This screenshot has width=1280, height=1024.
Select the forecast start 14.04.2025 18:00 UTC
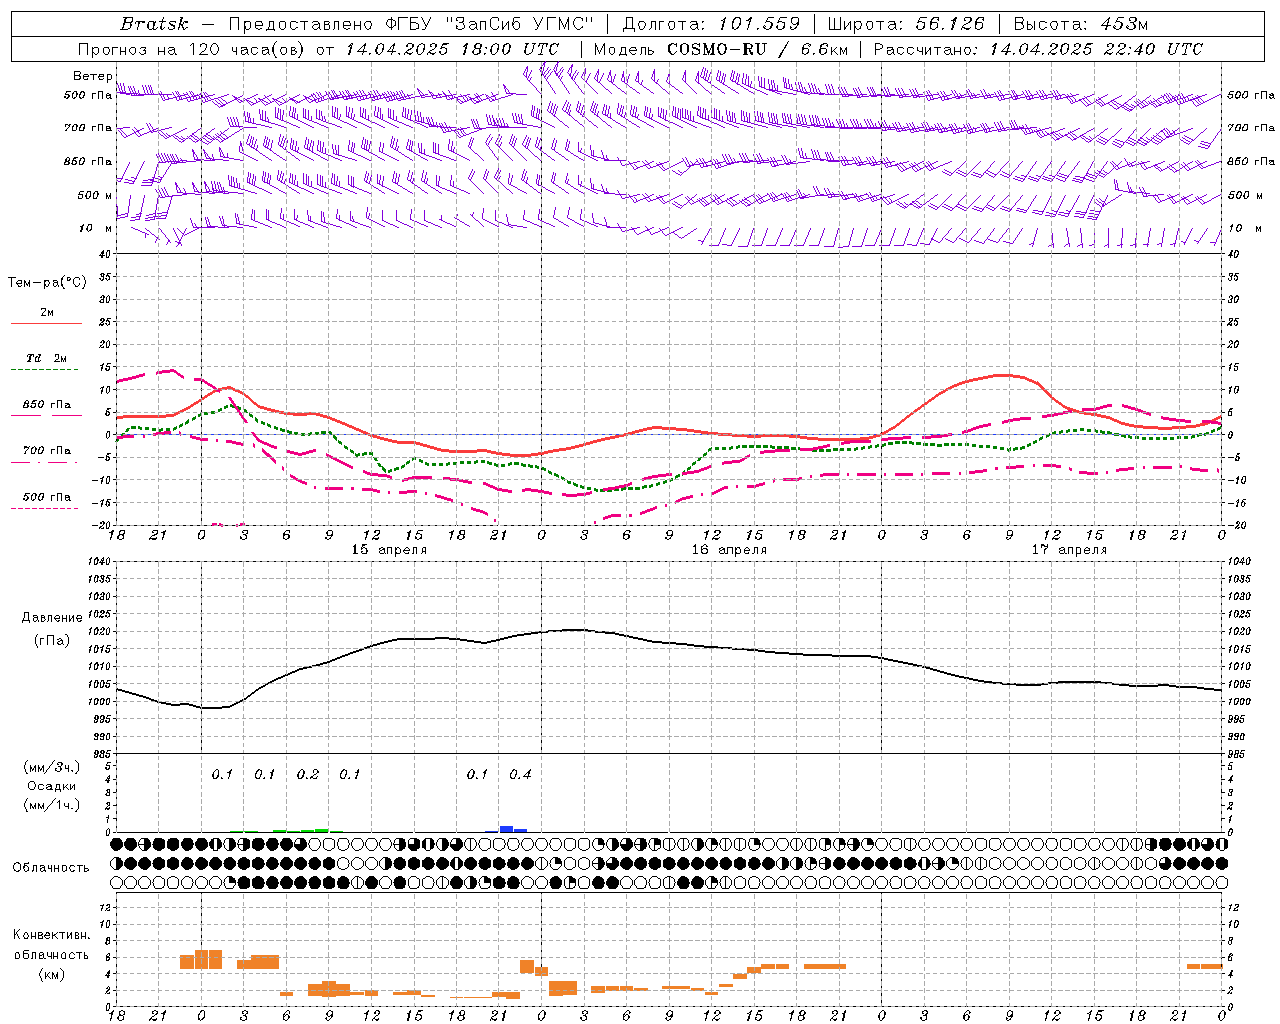452,49
